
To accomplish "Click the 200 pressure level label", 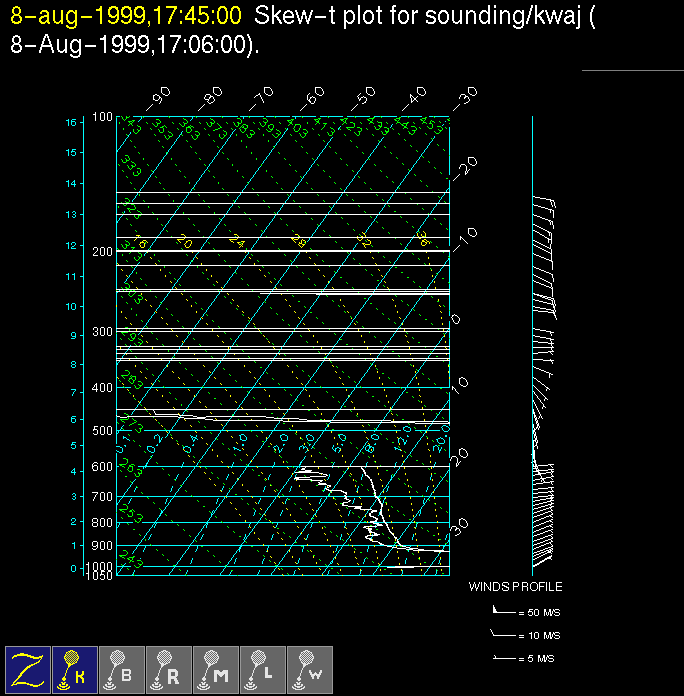I will coord(103,252).
